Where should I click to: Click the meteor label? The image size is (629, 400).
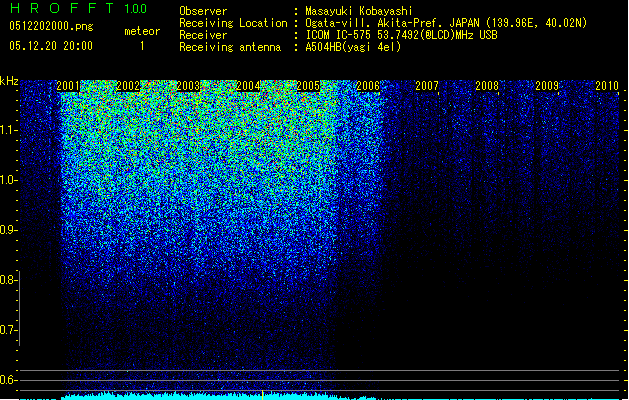(142, 31)
